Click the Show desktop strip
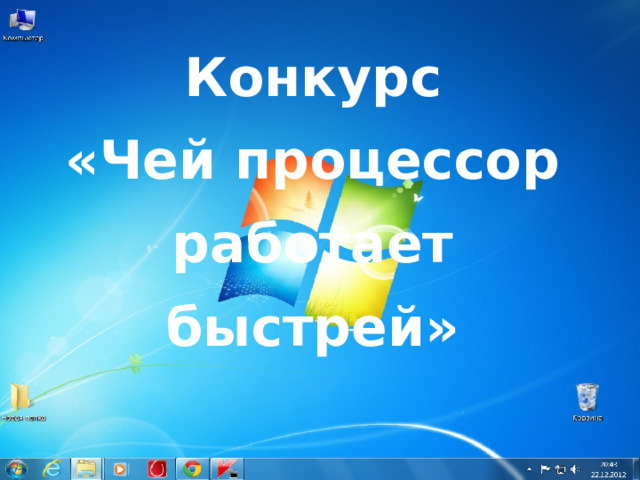640x480 pixels. tap(636, 469)
